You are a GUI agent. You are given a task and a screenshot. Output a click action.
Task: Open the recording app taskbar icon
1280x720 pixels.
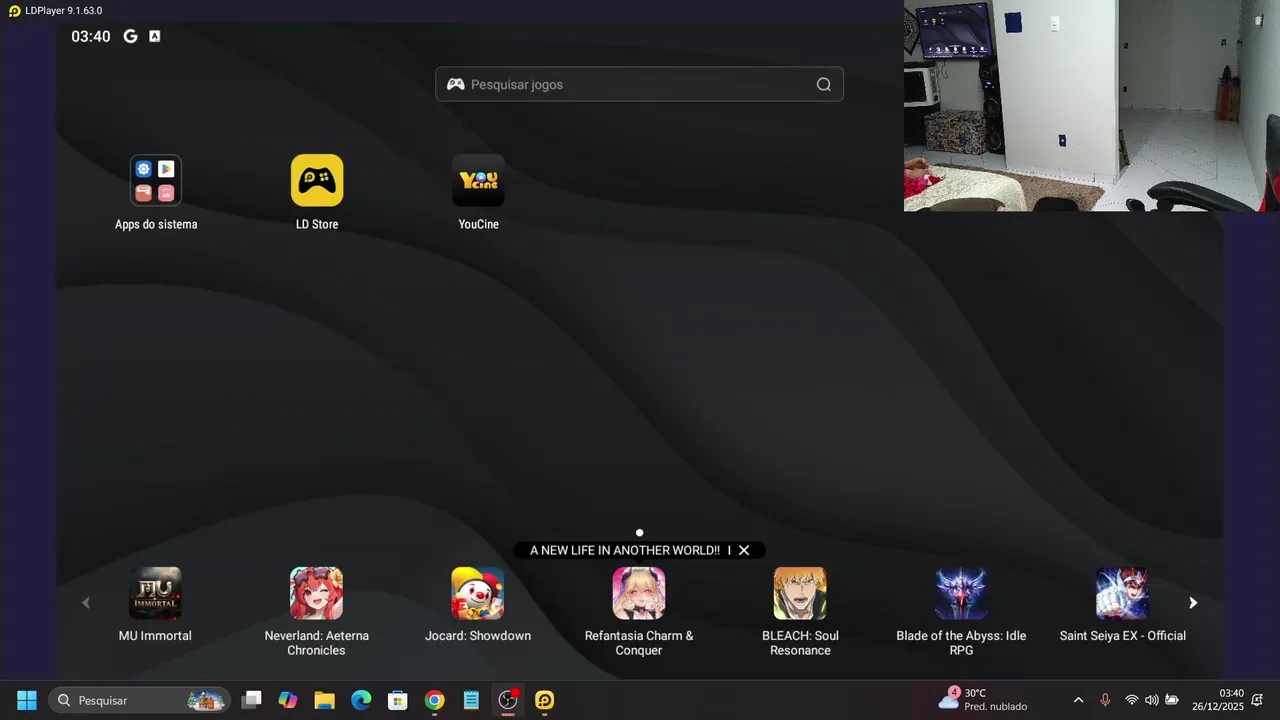[x=508, y=700]
